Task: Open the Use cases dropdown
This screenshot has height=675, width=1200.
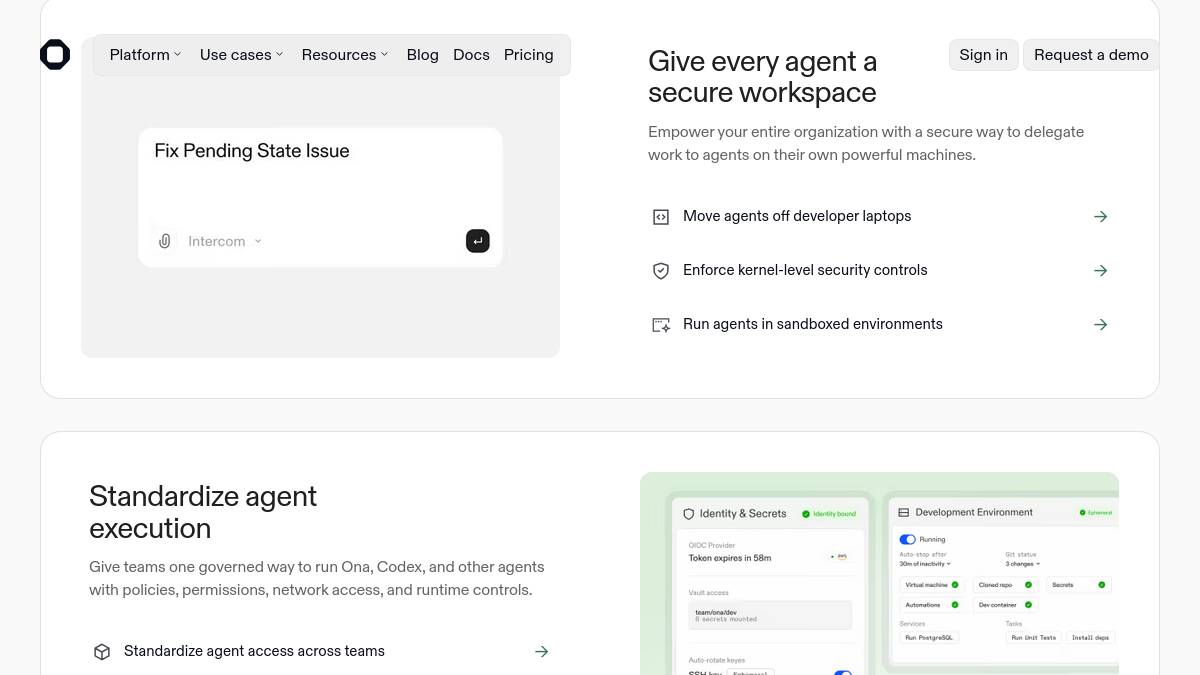Action: [x=241, y=55]
